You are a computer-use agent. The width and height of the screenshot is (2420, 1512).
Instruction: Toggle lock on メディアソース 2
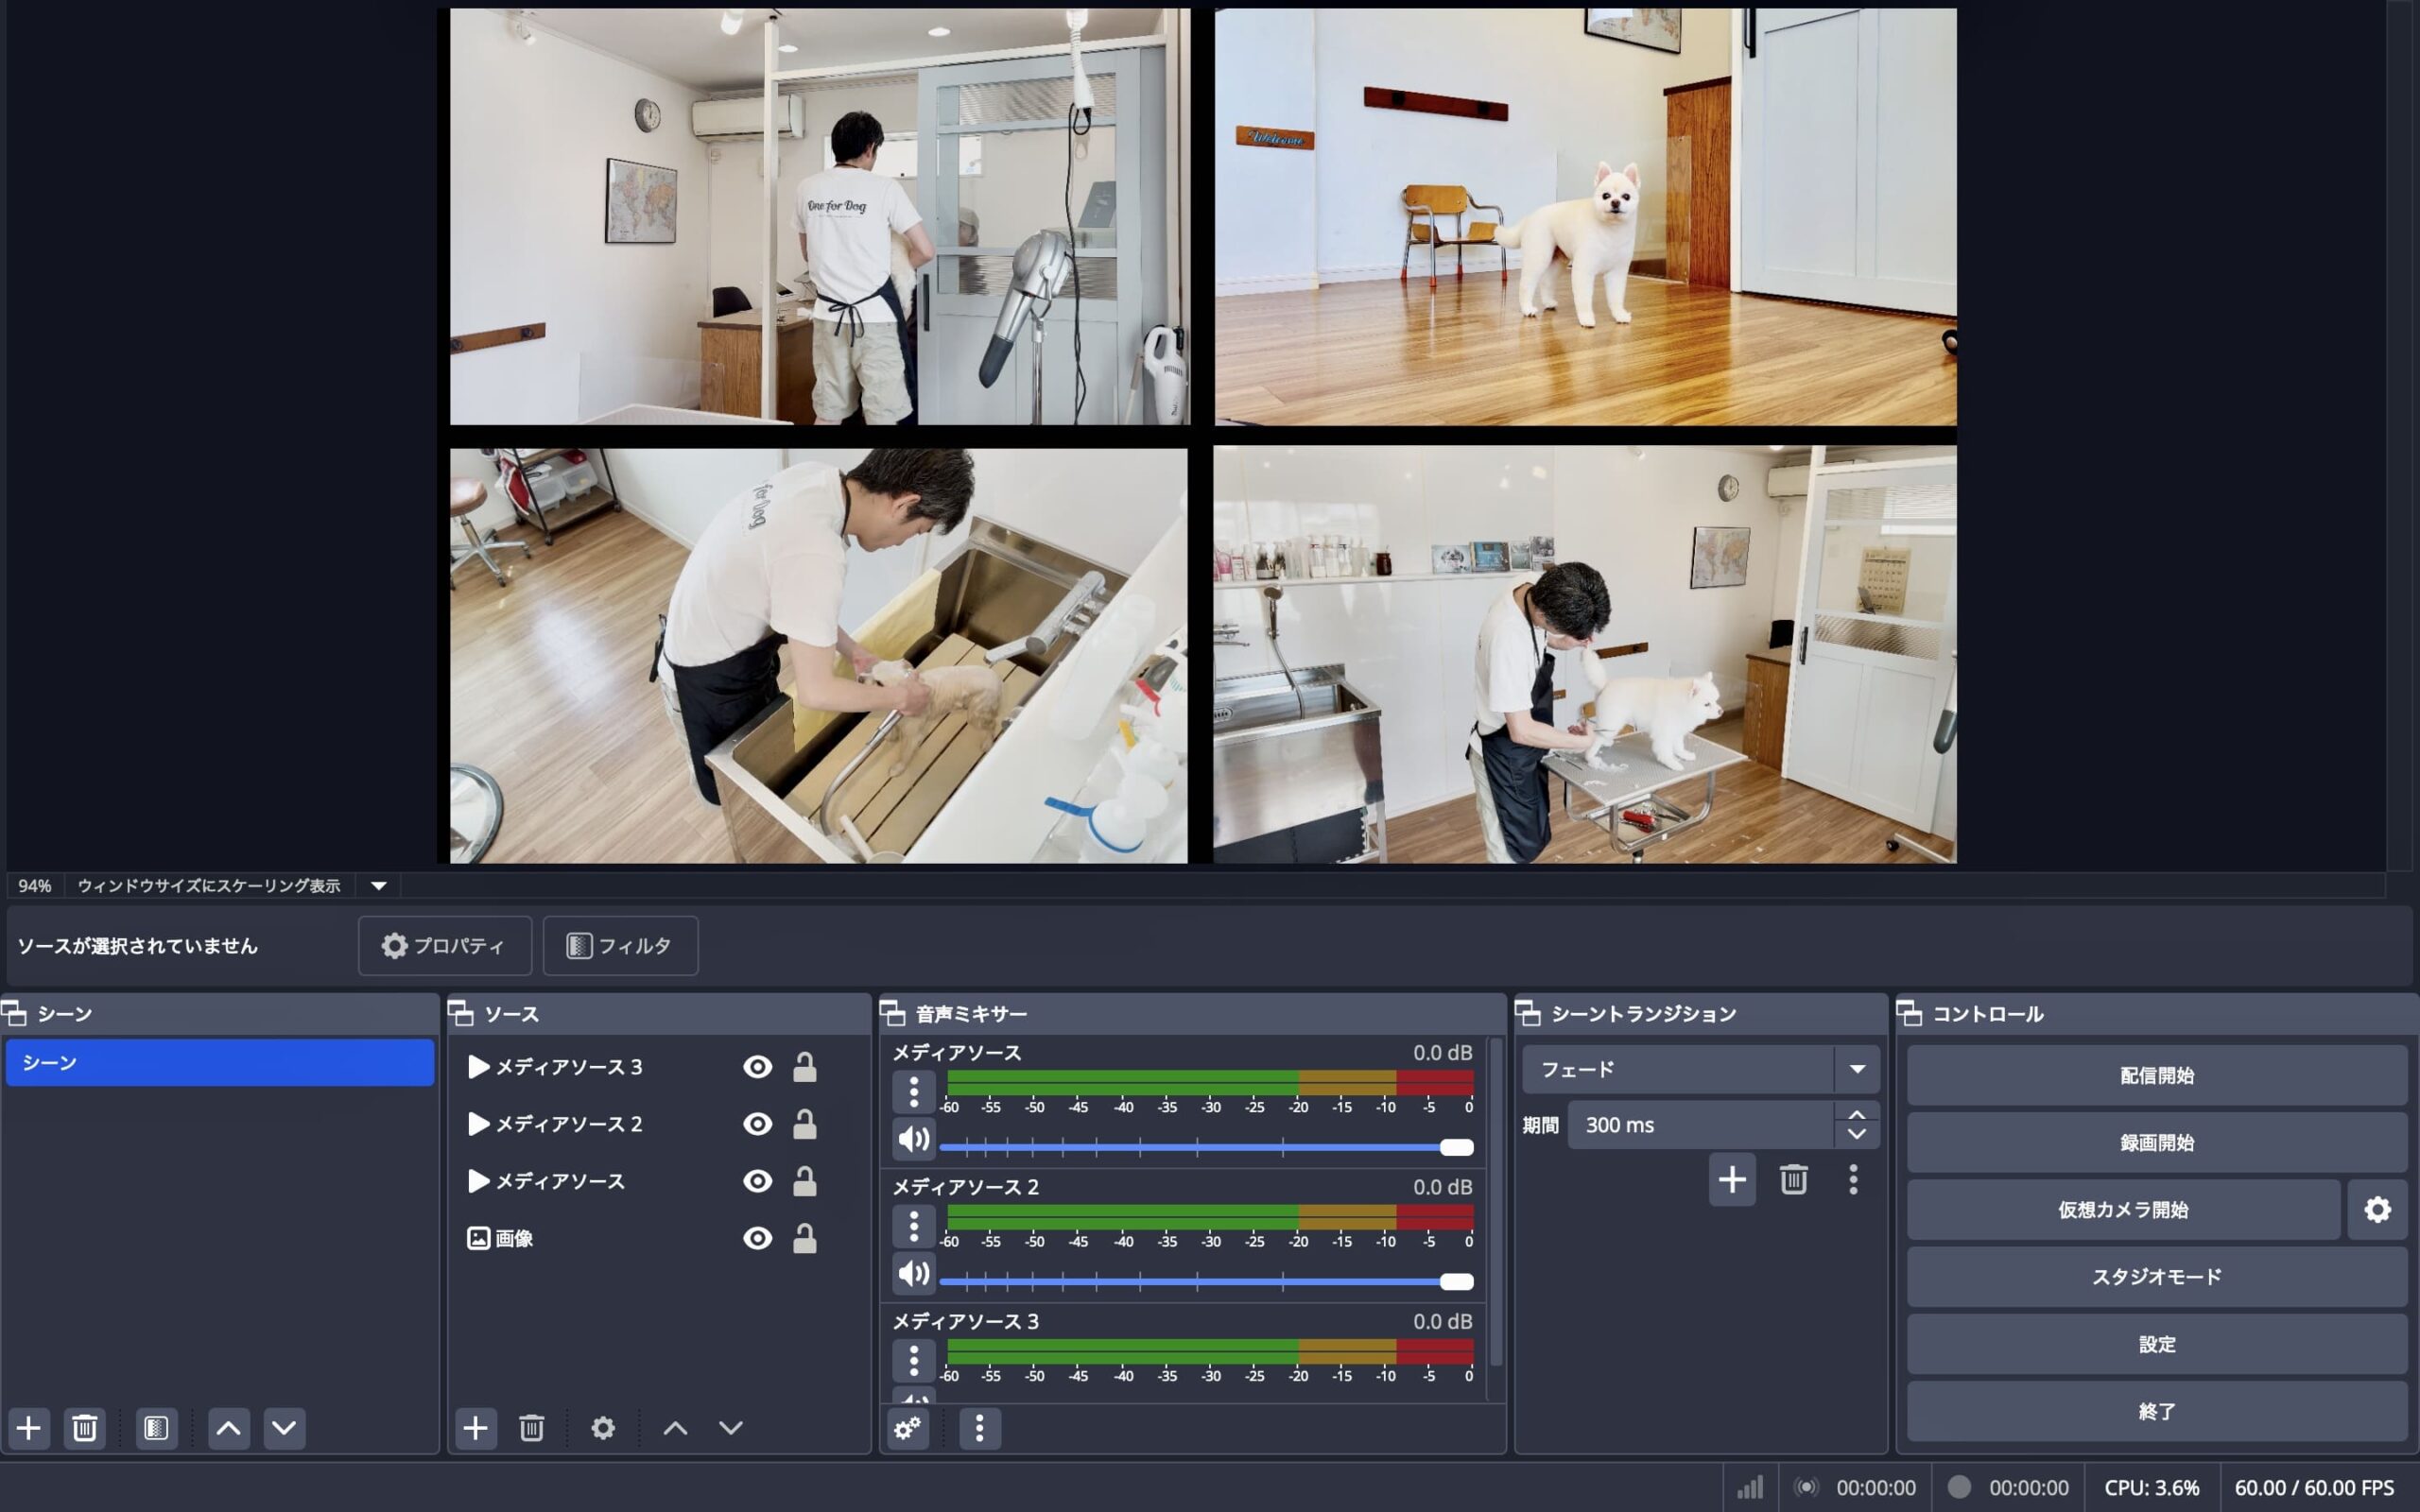click(x=804, y=1124)
